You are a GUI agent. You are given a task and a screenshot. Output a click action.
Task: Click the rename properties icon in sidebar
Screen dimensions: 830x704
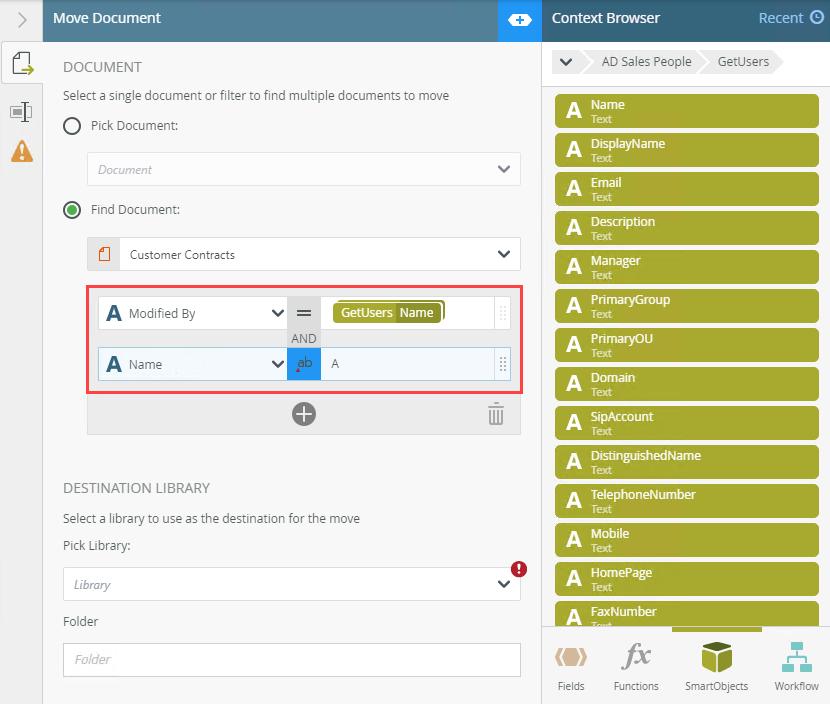point(21,111)
